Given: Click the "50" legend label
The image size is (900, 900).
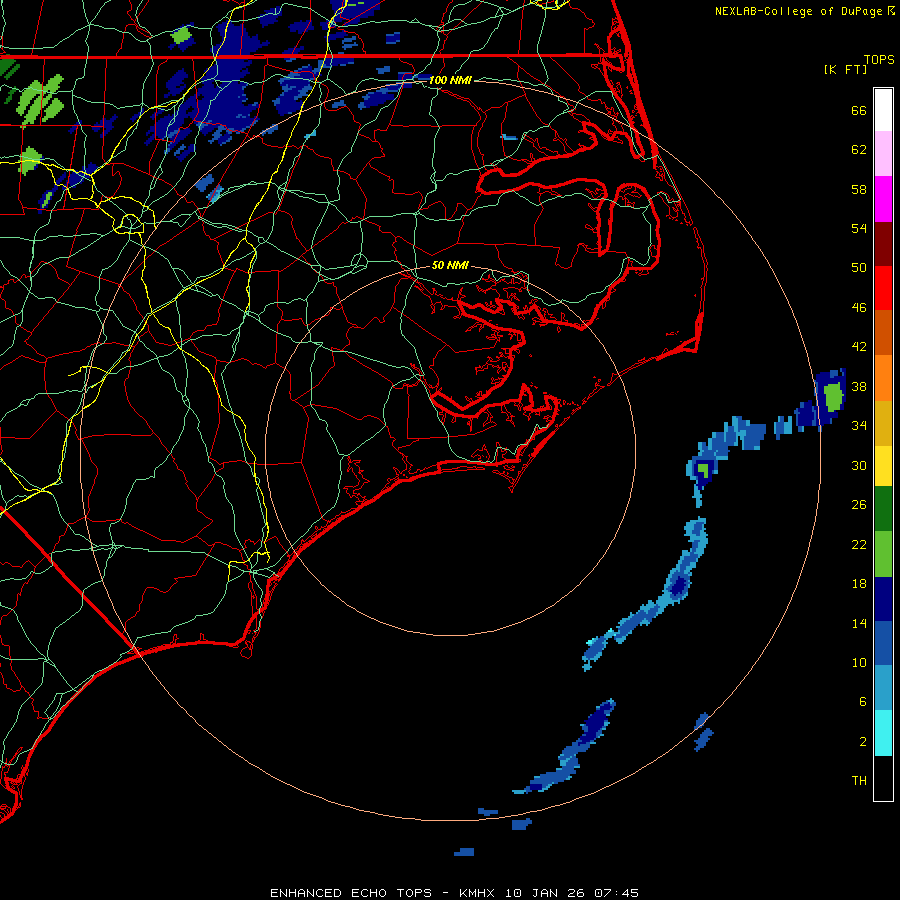Looking at the screenshot, I should point(859,268).
